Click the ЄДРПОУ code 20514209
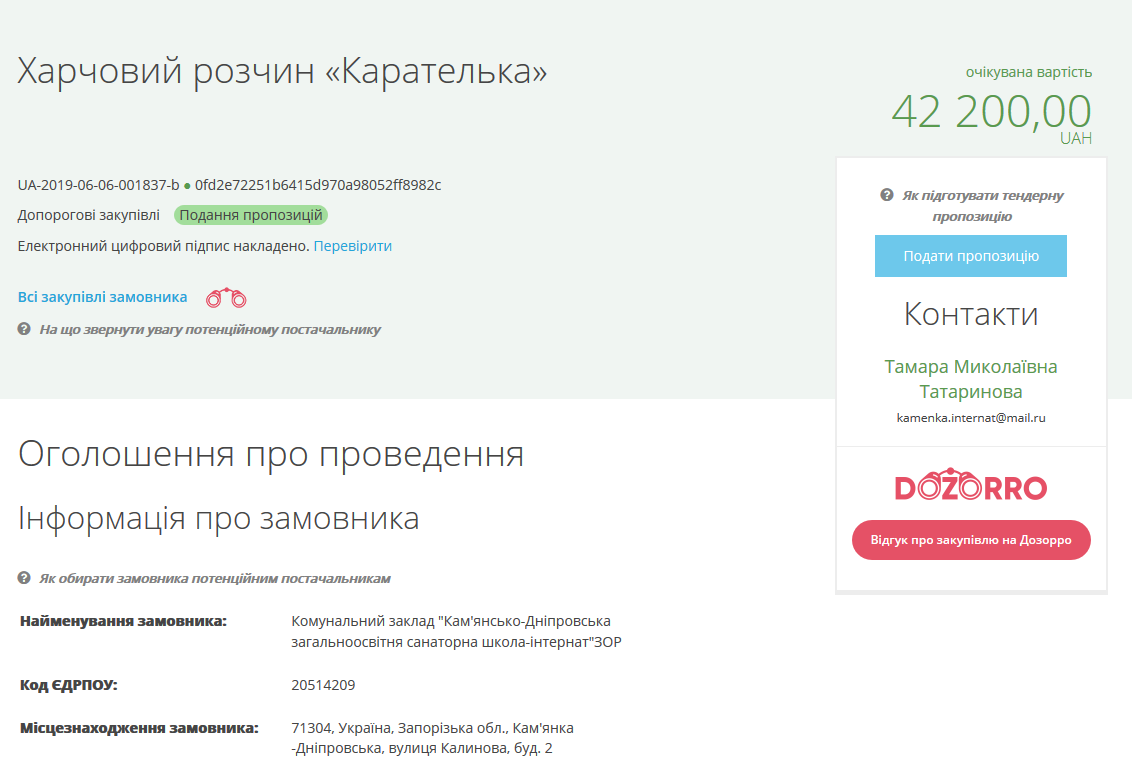The height and width of the screenshot is (776, 1132). [x=323, y=685]
